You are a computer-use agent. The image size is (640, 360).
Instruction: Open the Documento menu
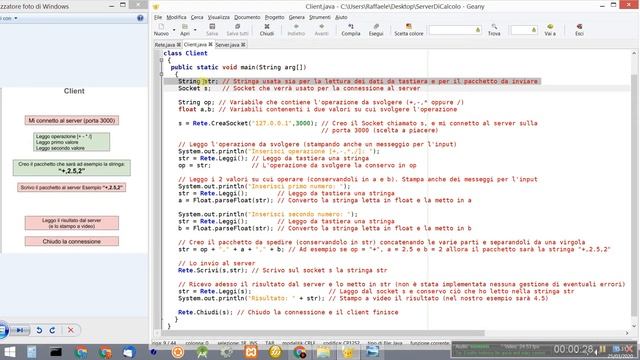point(247,17)
